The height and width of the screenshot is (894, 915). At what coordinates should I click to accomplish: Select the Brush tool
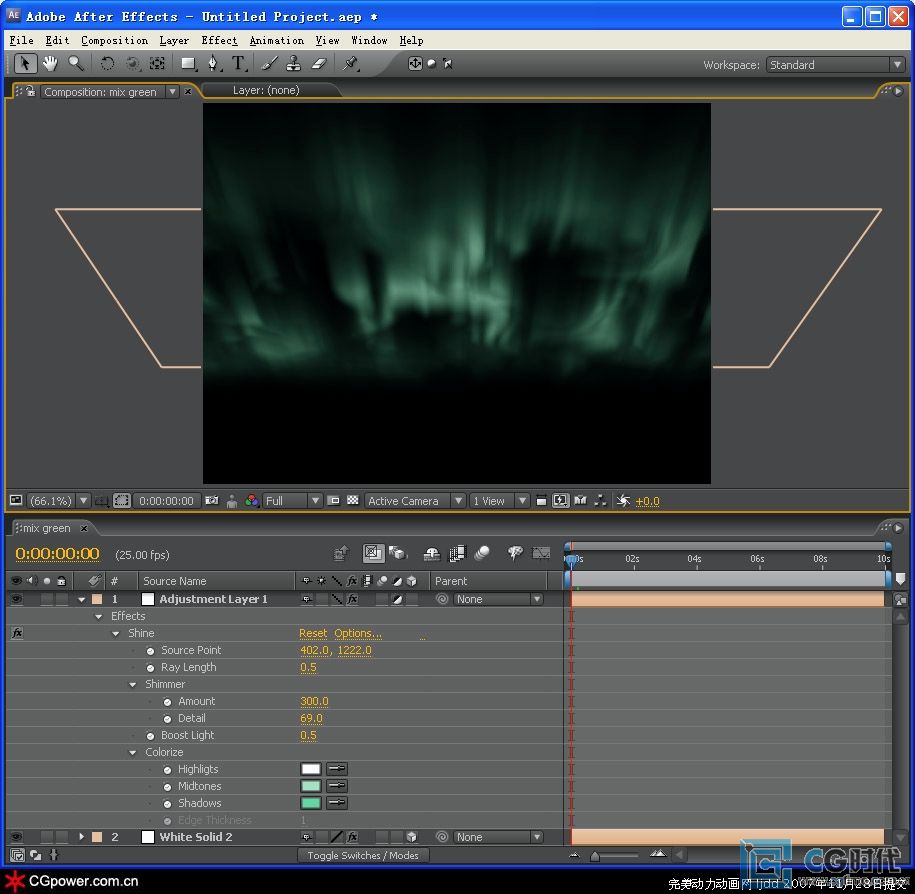(269, 63)
